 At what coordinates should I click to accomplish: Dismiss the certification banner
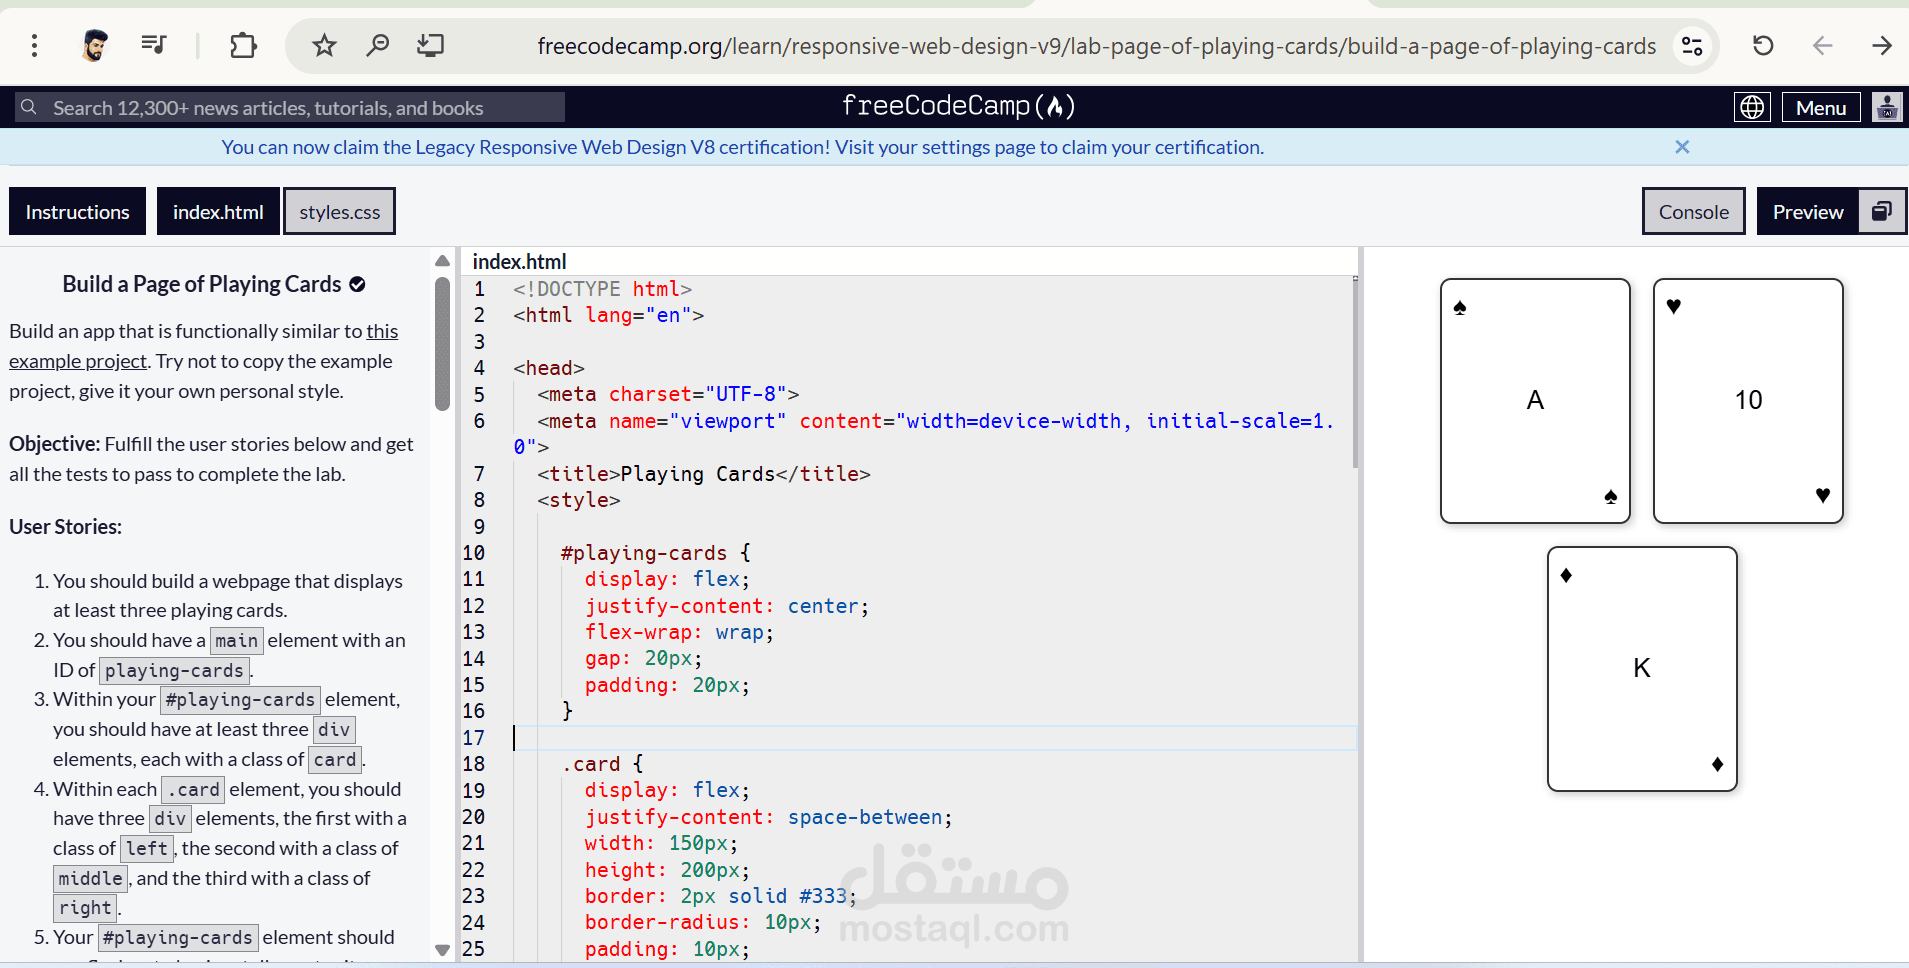[1682, 147]
